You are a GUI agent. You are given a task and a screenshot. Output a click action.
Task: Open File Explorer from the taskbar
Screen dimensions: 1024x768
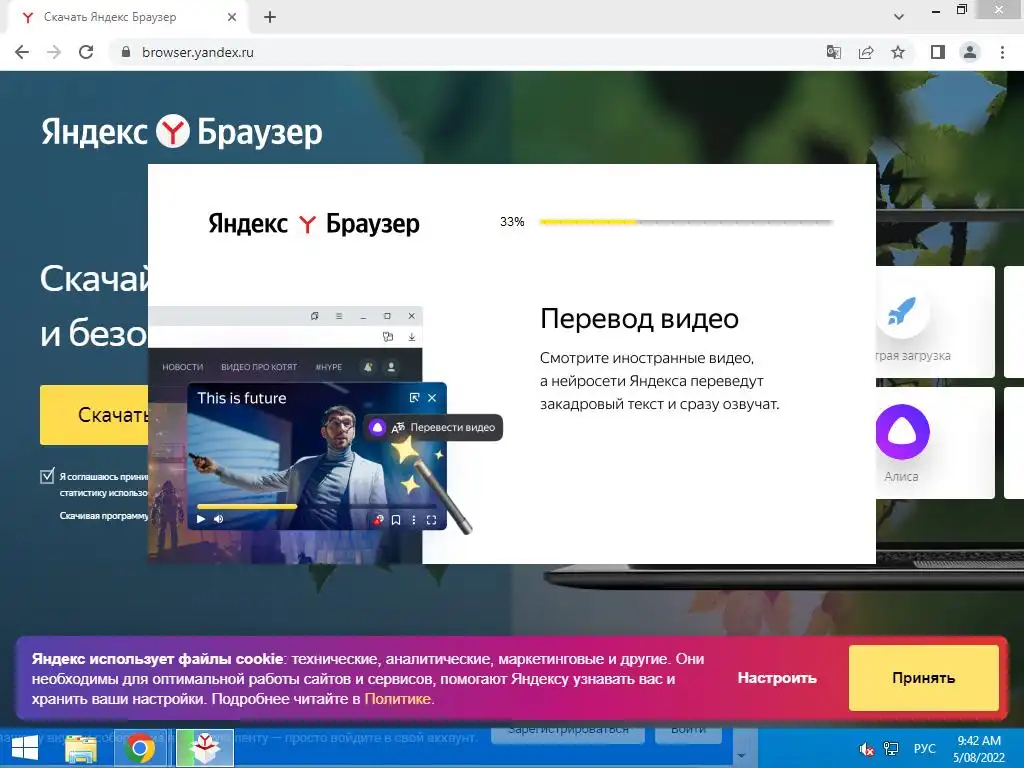[82, 748]
